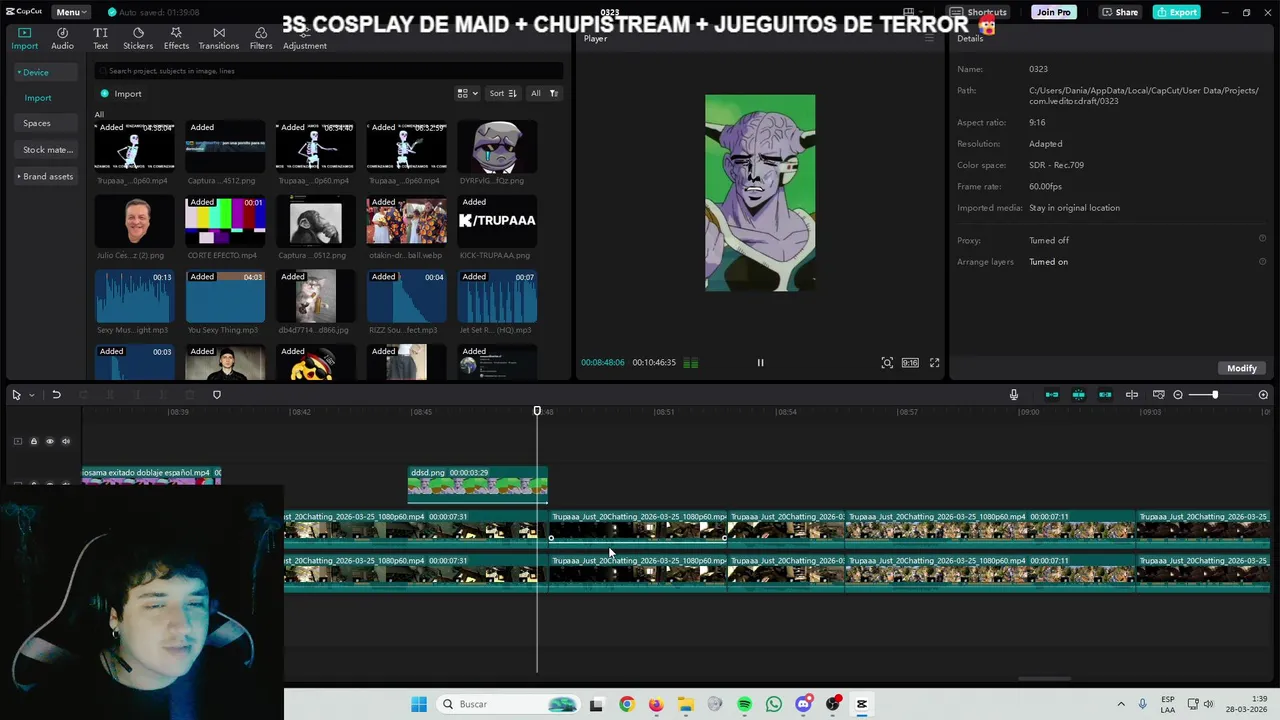Start voice recording with microphone icon

point(1013,395)
